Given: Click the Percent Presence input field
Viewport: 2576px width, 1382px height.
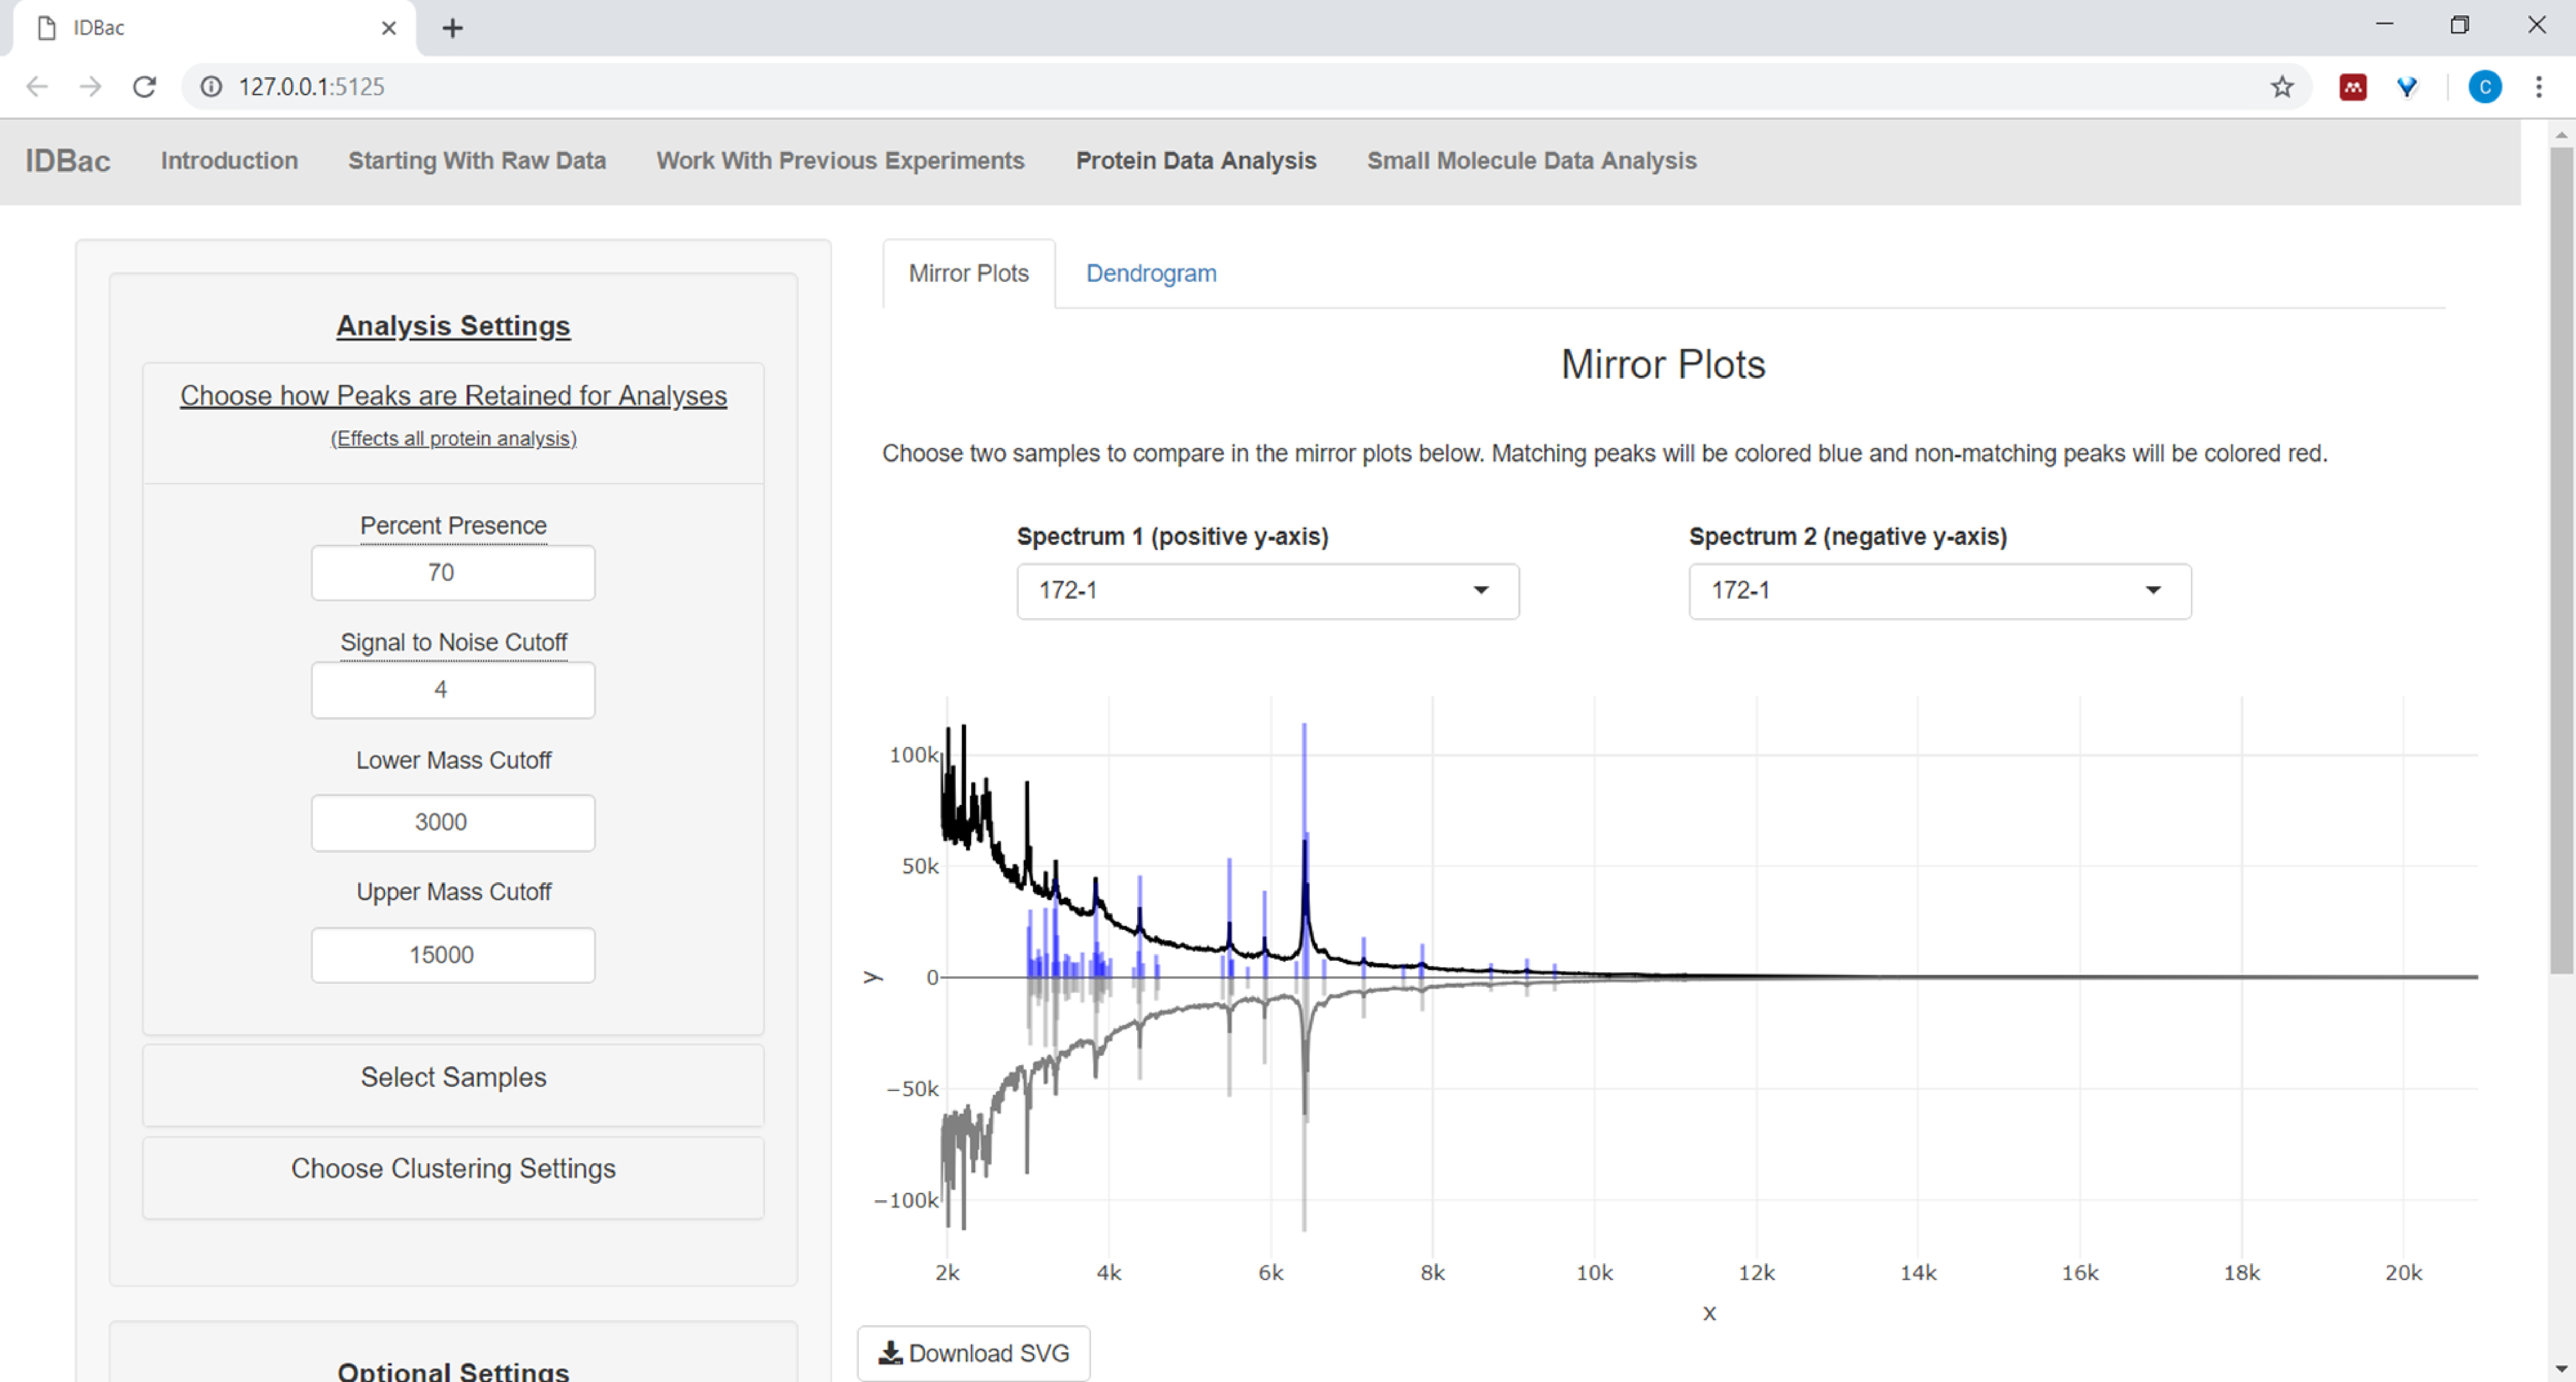Looking at the screenshot, I should pyautogui.click(x=453, y=573).
